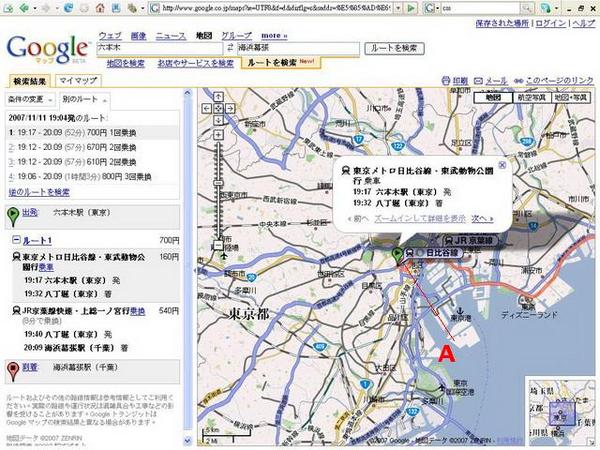The height and width of the screenshot is (450, 600).
Task: Click the sidebar scroll down arrow
Action: pyautogui.click(x=188, y=440)
